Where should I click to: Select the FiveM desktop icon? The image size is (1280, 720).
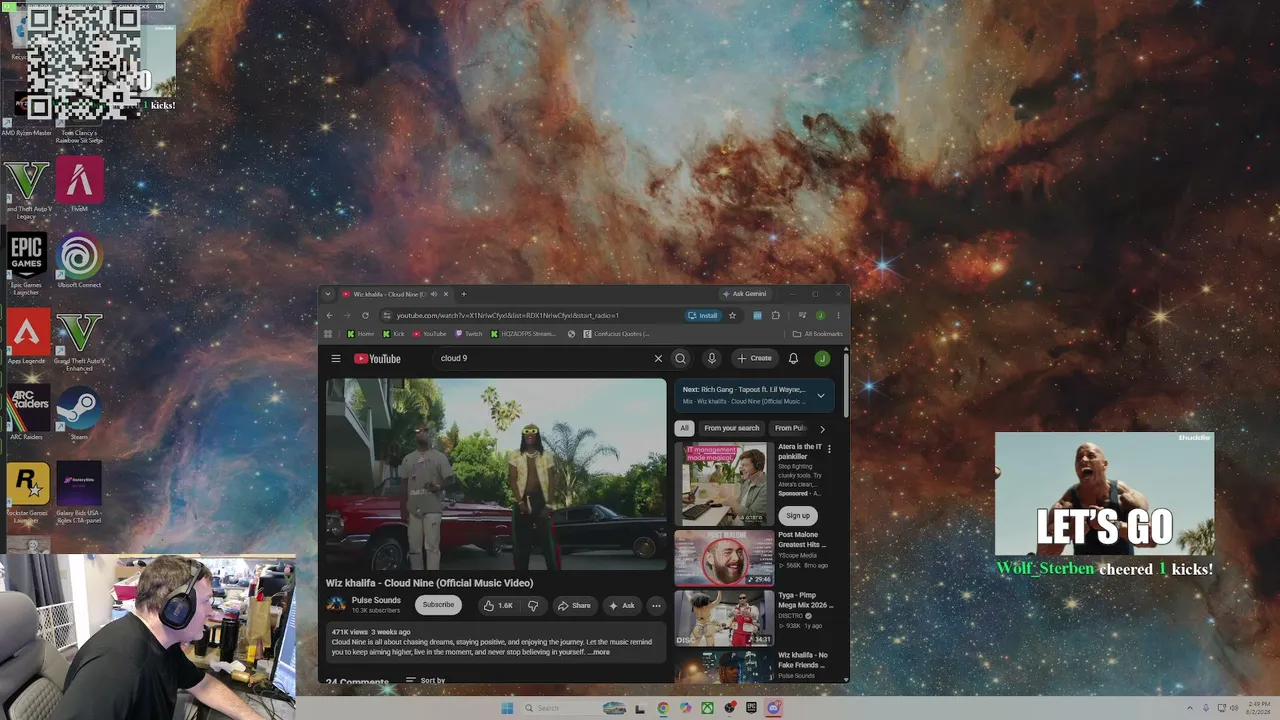point(79,185)
